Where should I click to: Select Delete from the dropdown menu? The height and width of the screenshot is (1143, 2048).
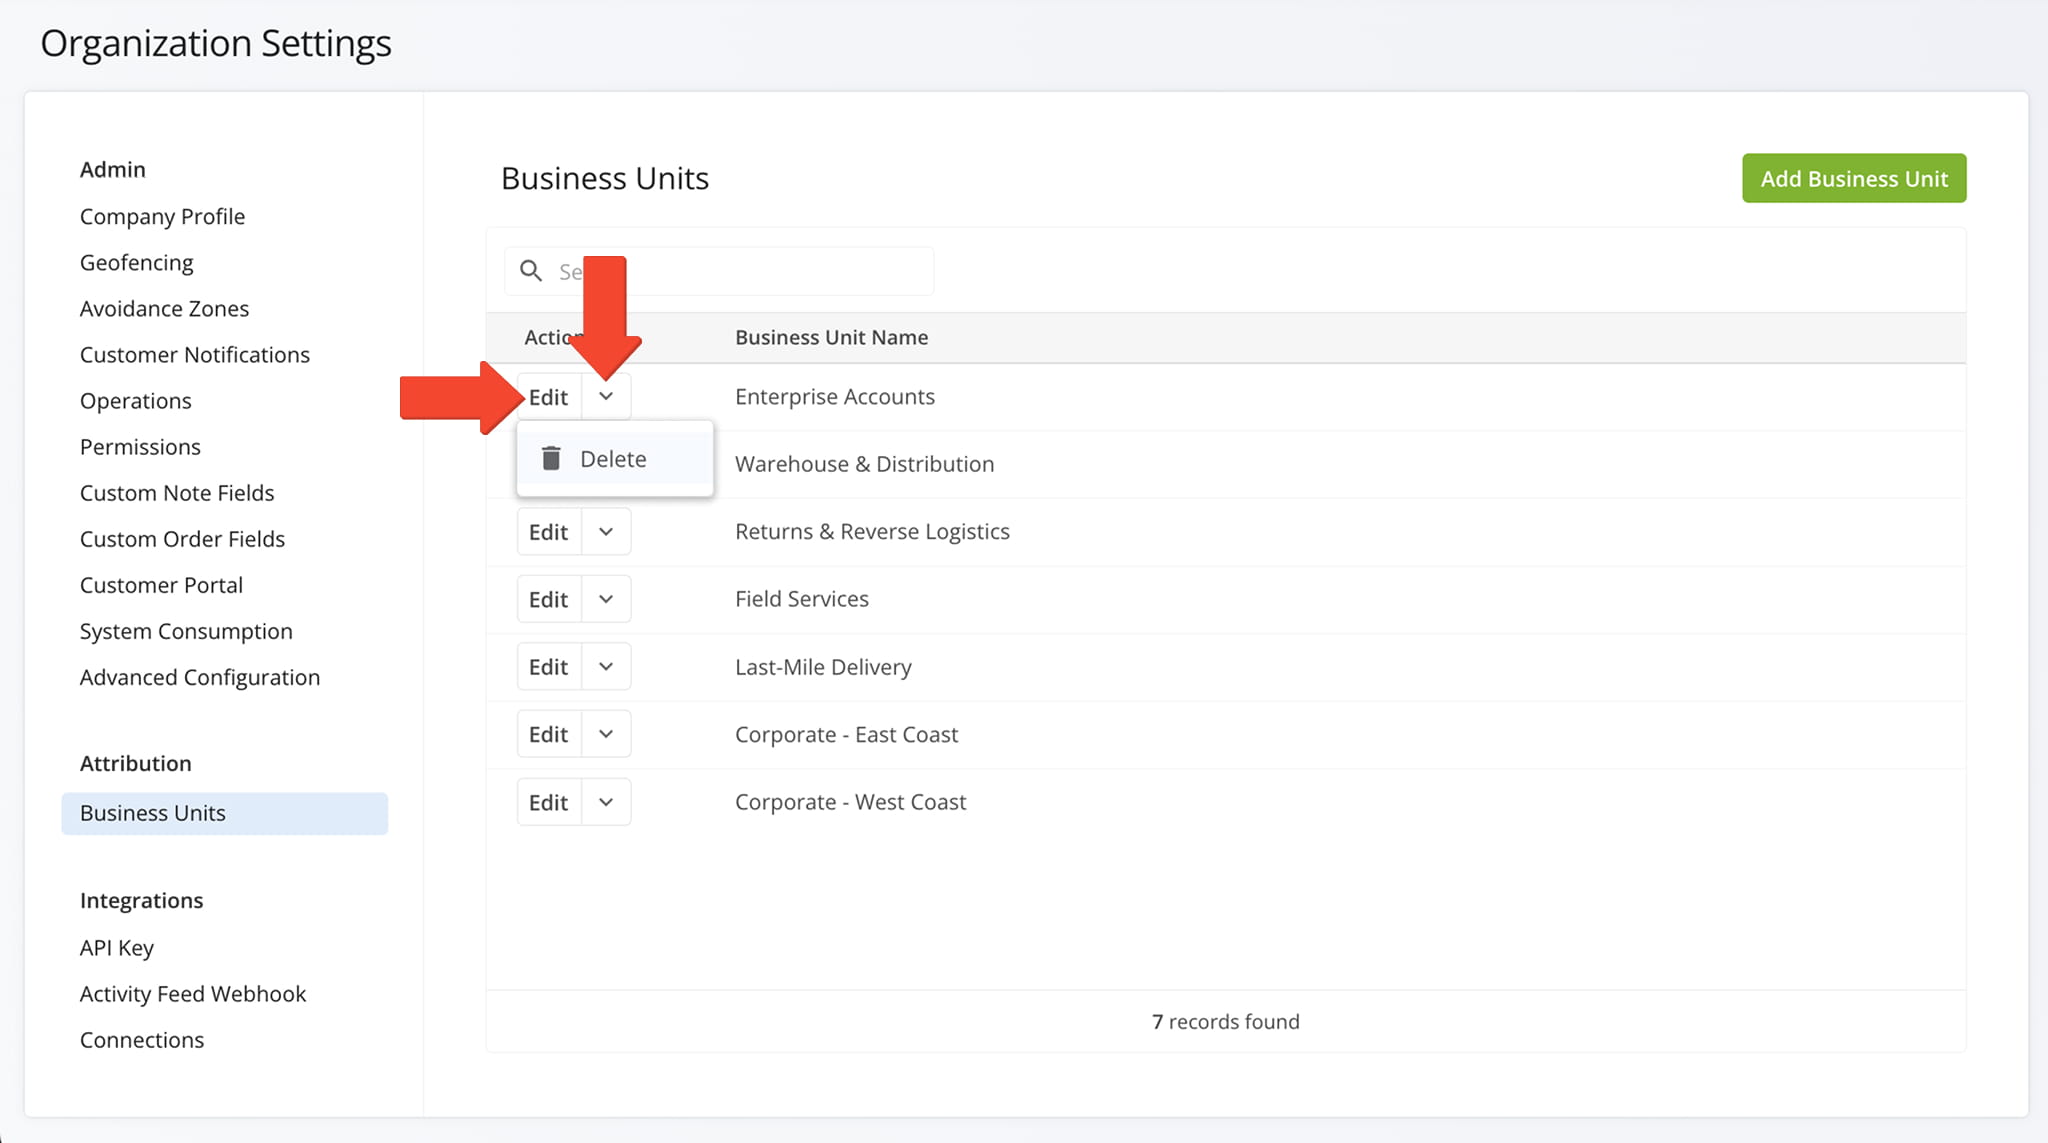click(x=613, y=459)
